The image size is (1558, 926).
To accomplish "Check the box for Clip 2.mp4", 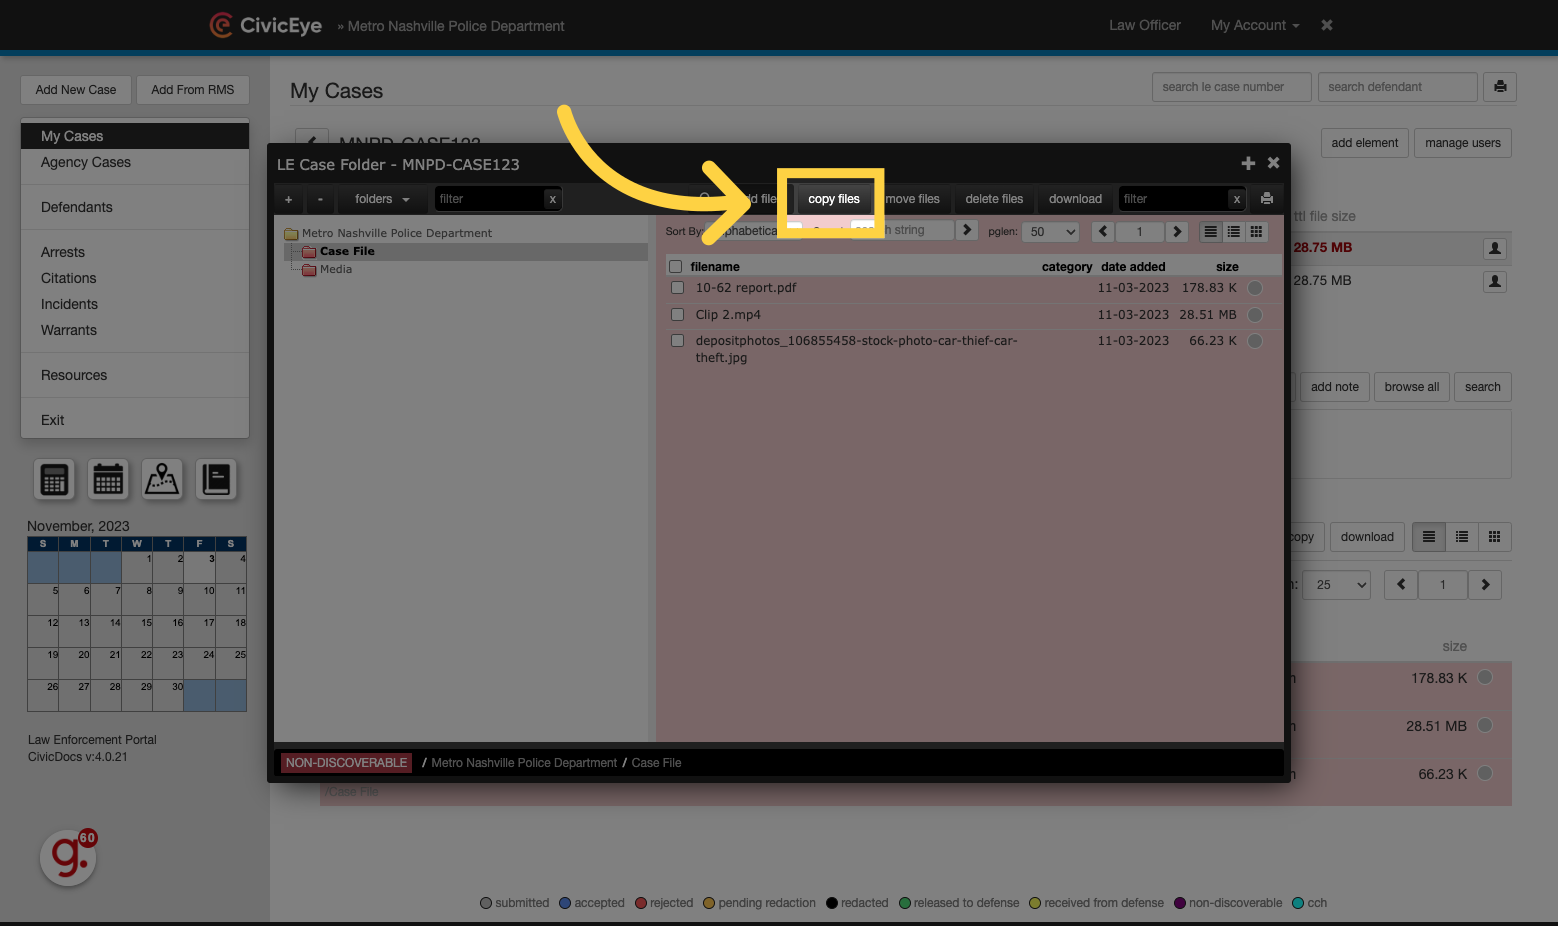I will click(x=677, y=314).
